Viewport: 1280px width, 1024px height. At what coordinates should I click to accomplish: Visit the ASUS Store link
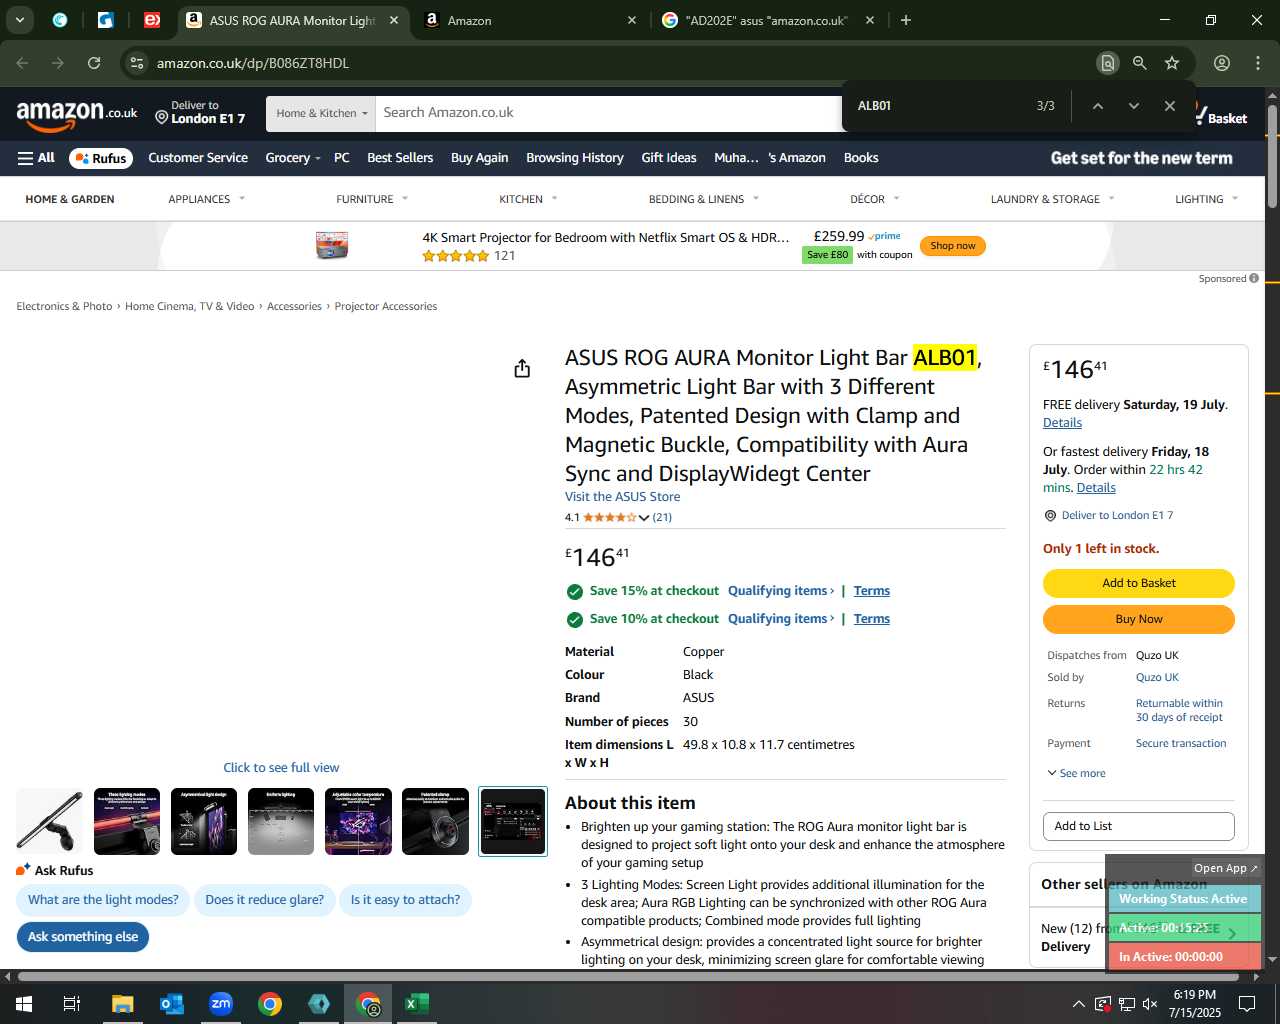[x=622, y=497]
